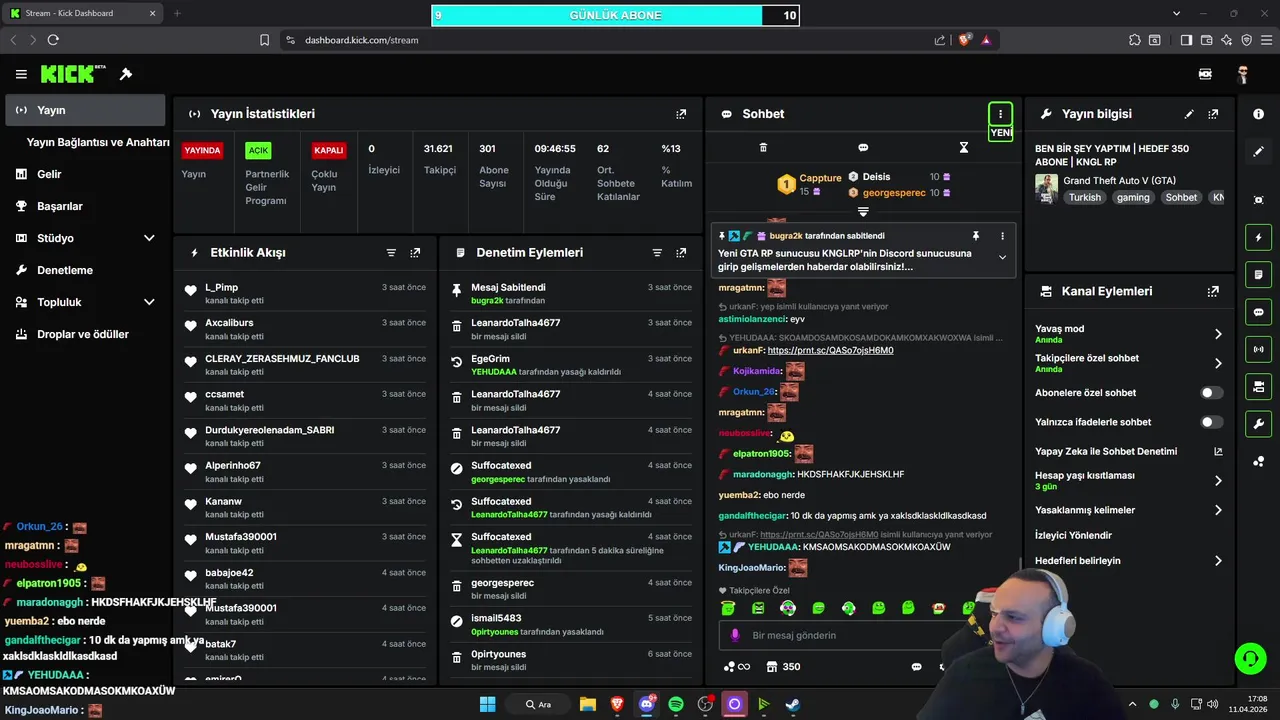Viewport: 1280px width, 720px height.
Task: Collapse the chat leaderboard strip
Action: point(863,212)
